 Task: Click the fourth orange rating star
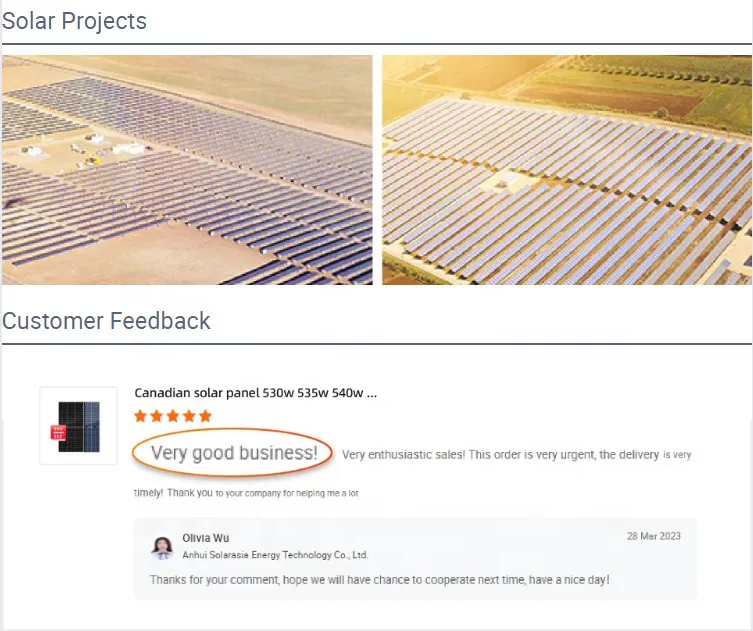(x=189, y=416)
